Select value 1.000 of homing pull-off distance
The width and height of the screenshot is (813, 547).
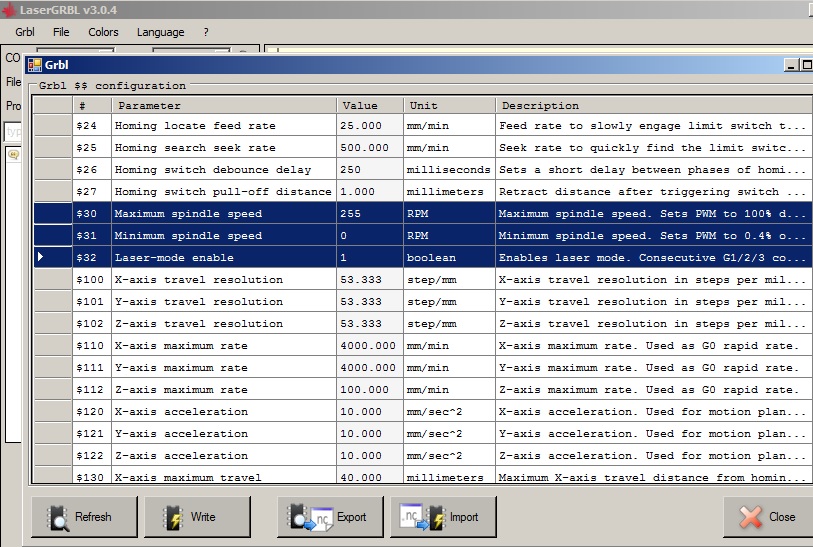[x=370, y=191]
